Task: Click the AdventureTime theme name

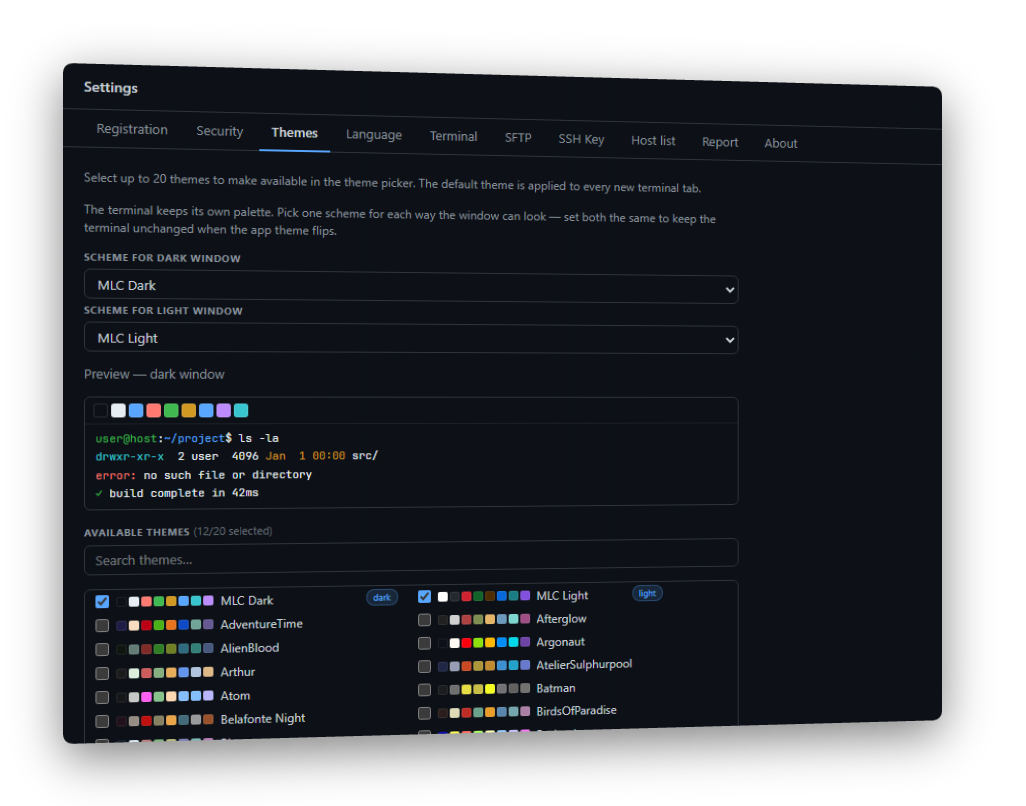Action: click(262, 624)
